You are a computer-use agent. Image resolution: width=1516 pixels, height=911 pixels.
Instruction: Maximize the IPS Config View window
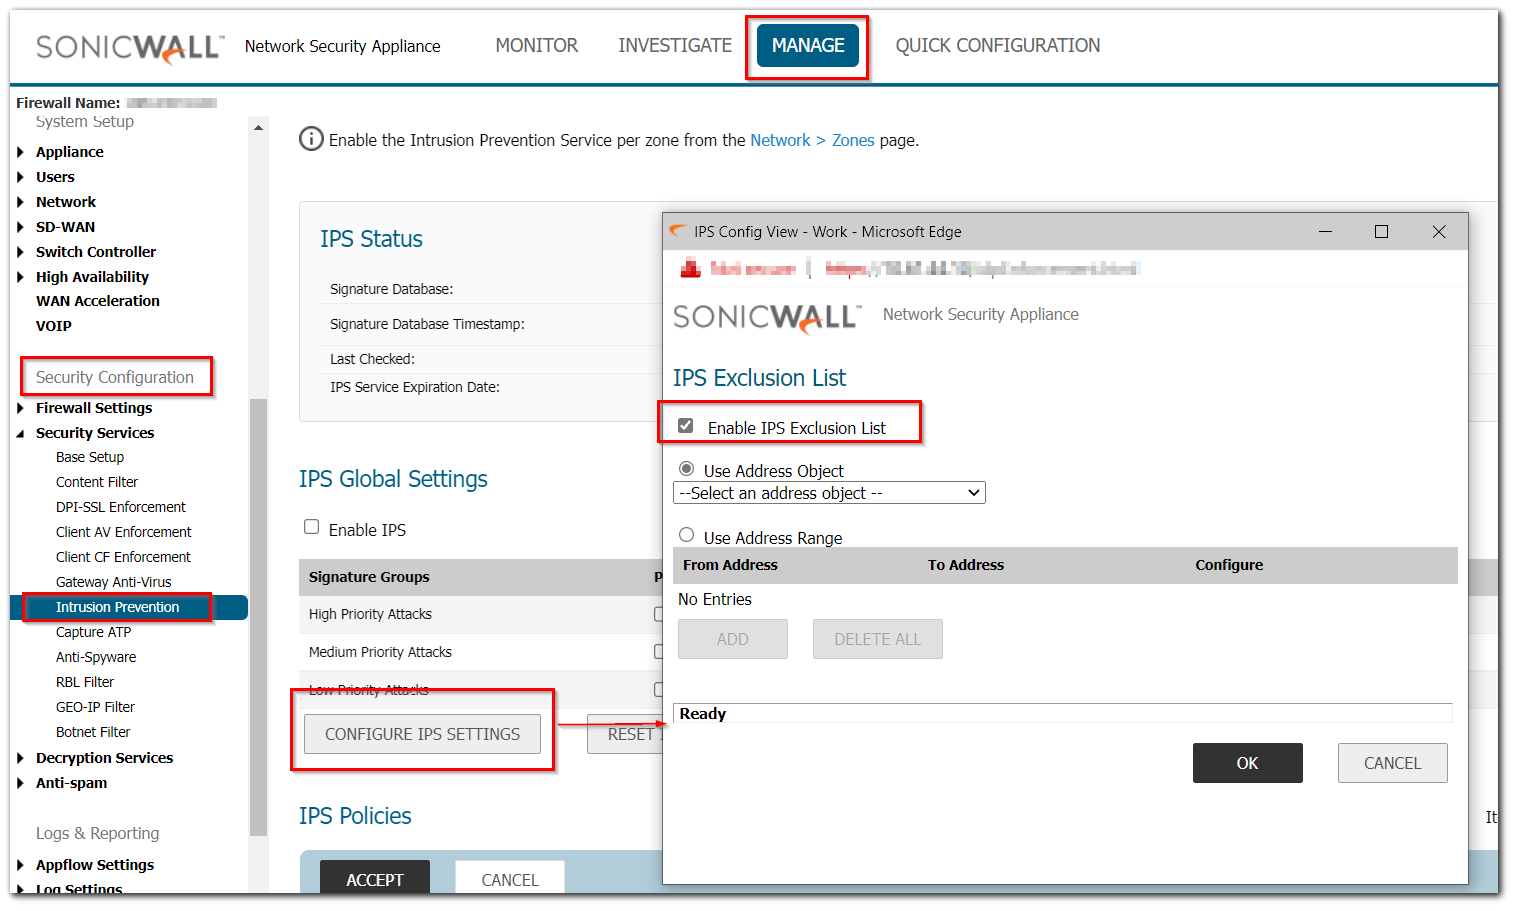1381,232
